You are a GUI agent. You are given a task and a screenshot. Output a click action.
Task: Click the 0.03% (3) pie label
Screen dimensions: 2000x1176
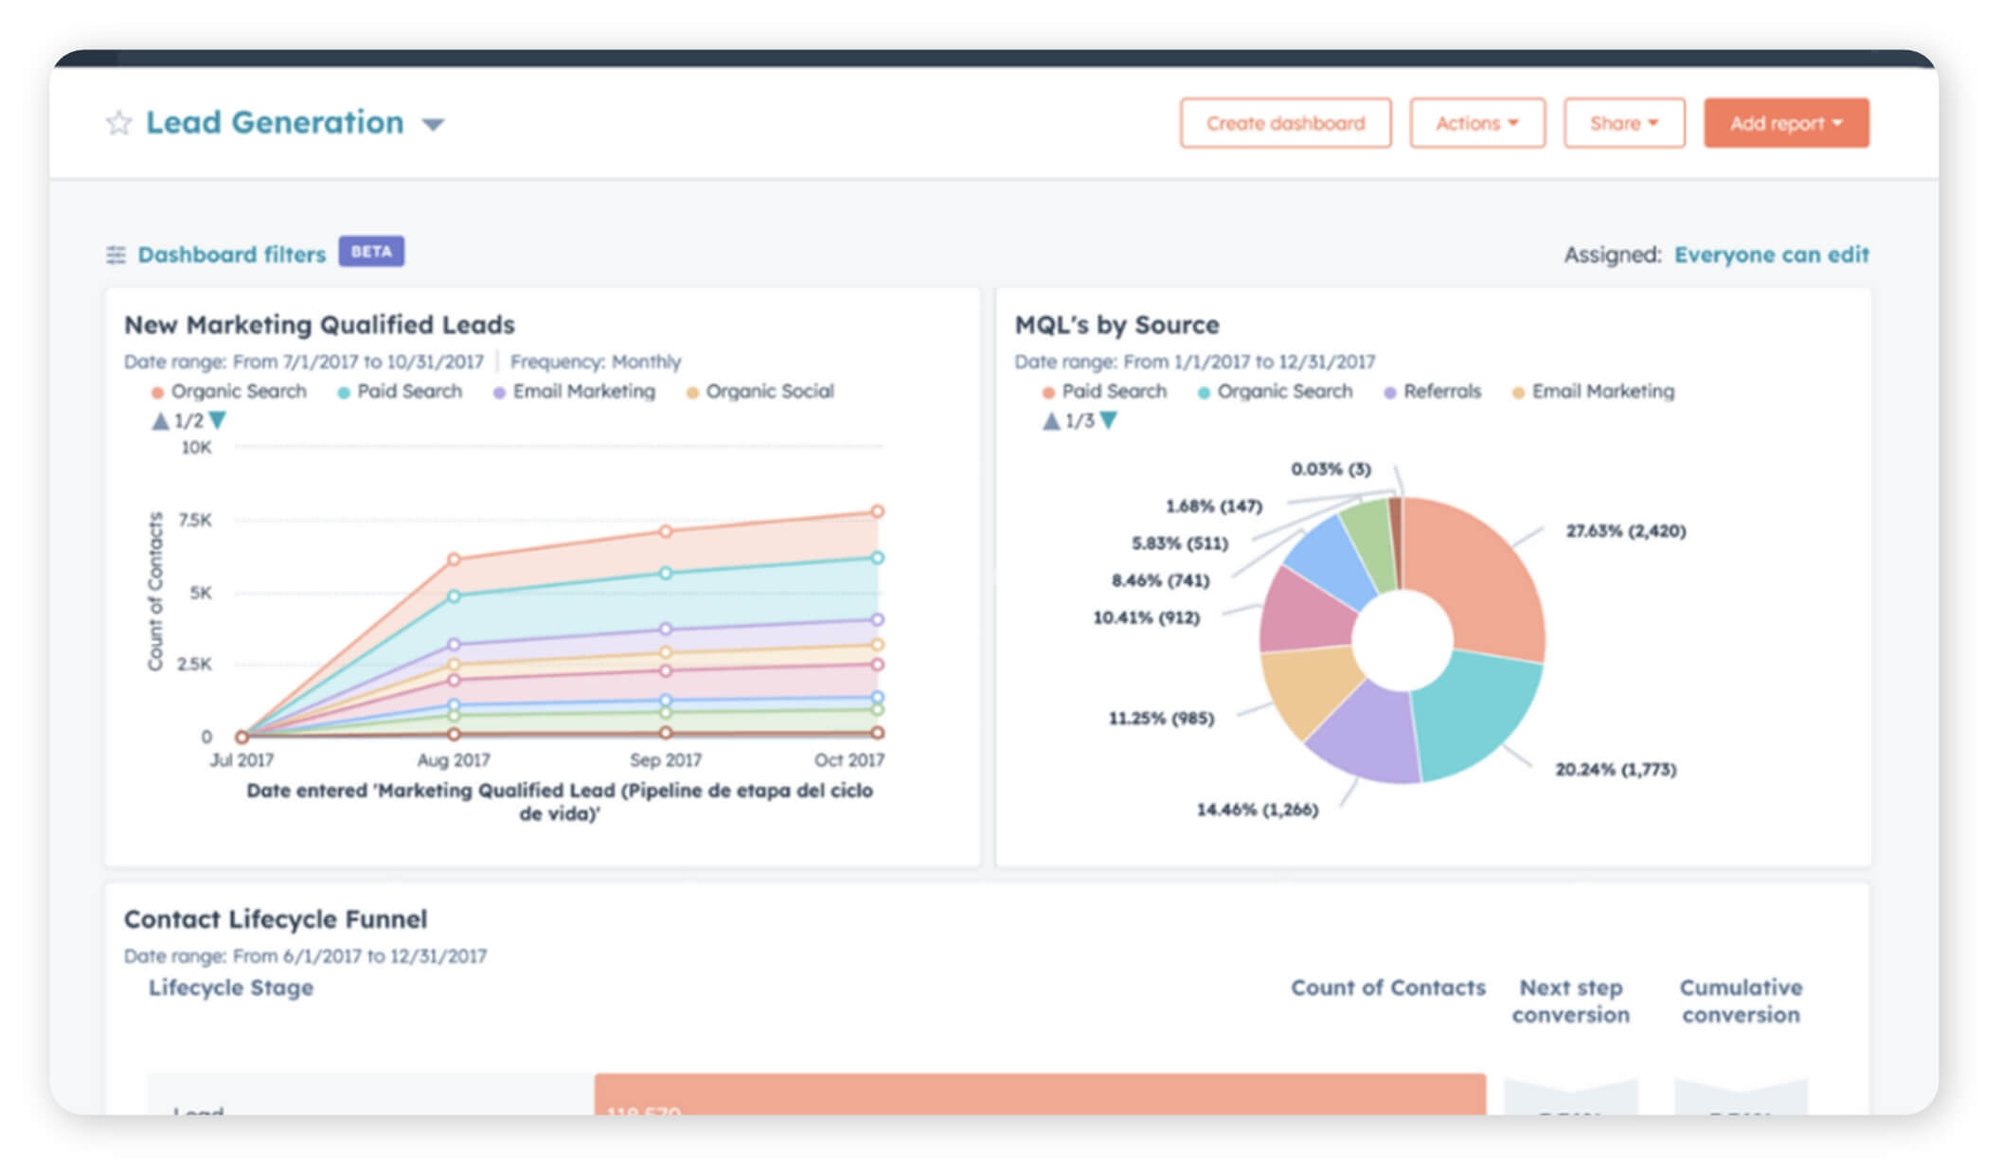(x=1331, y=469)
